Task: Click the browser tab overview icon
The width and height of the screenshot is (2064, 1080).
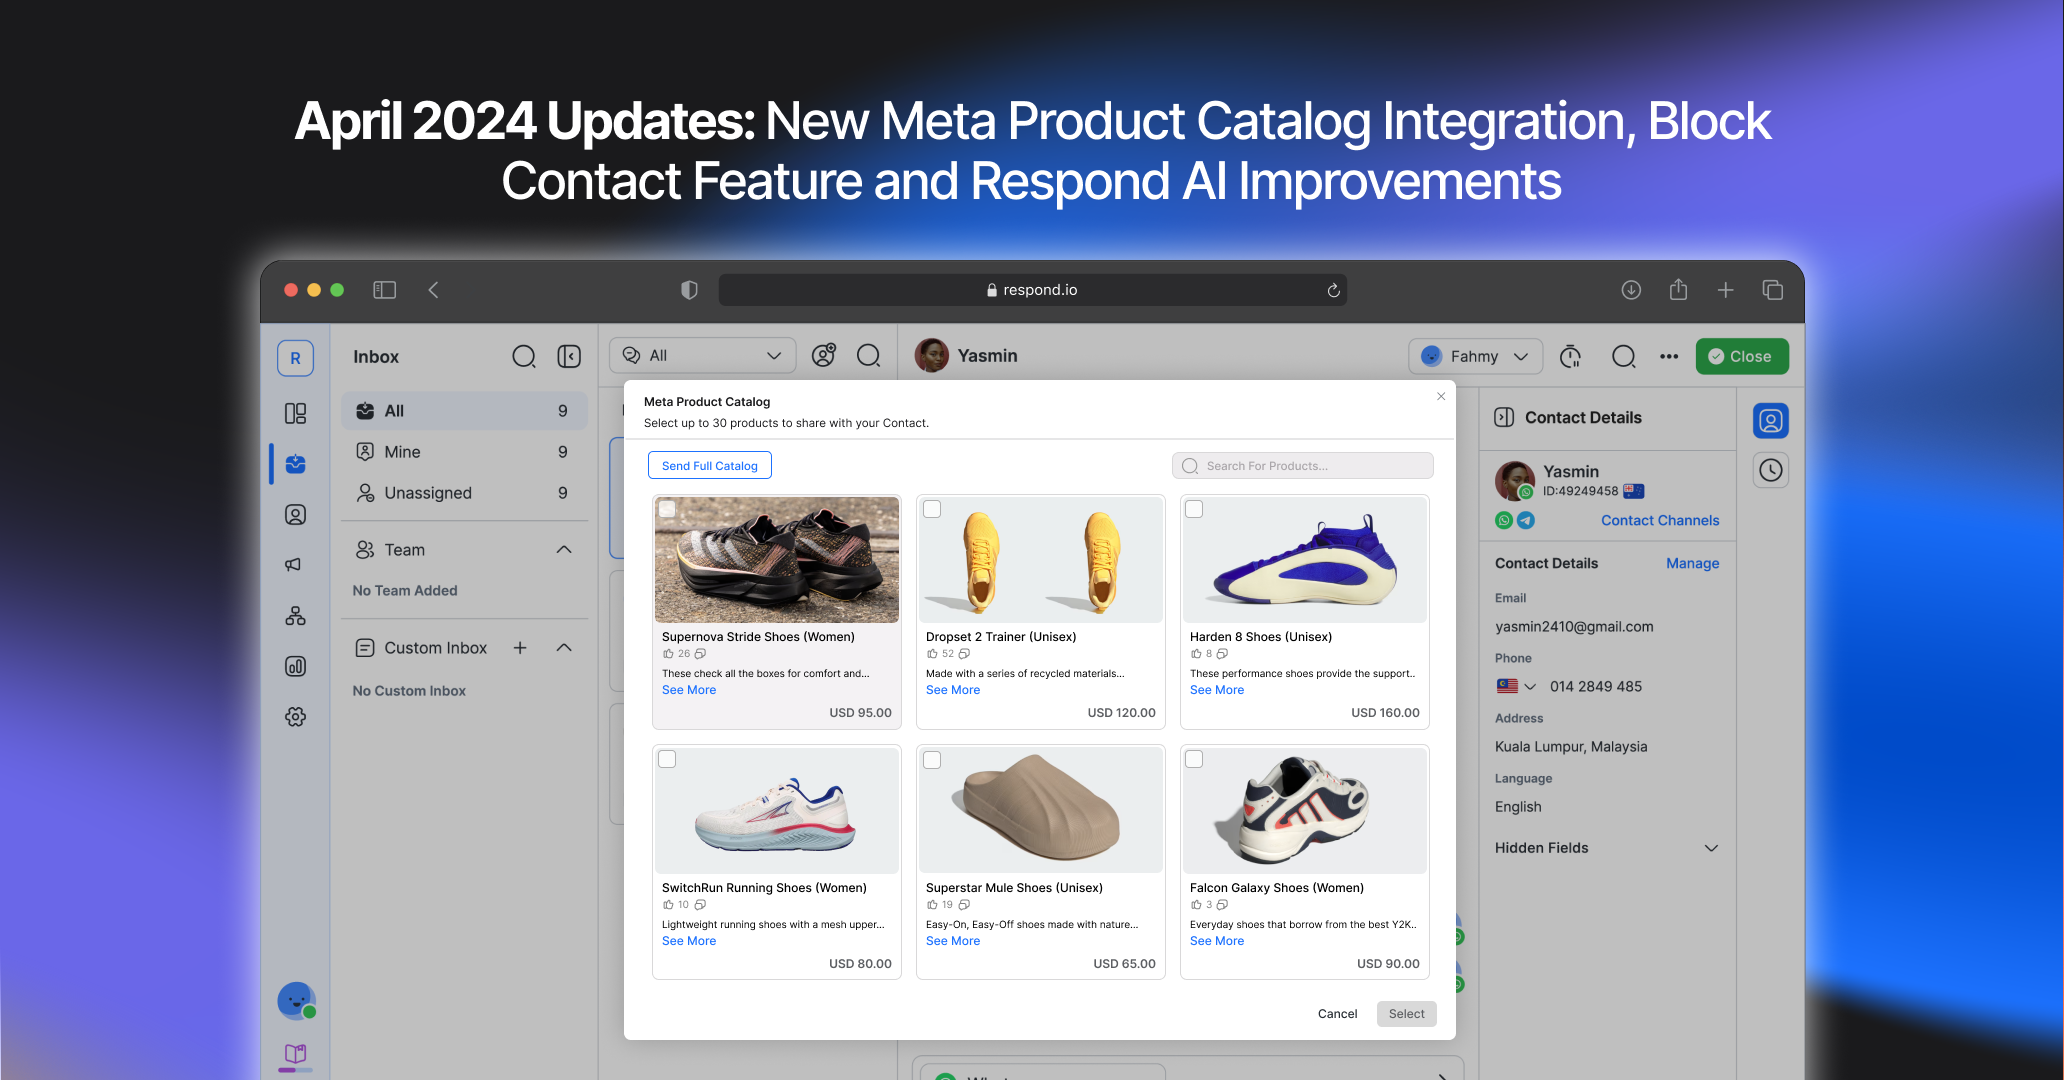Action: pyautogui.click(x=1773, y=290)
